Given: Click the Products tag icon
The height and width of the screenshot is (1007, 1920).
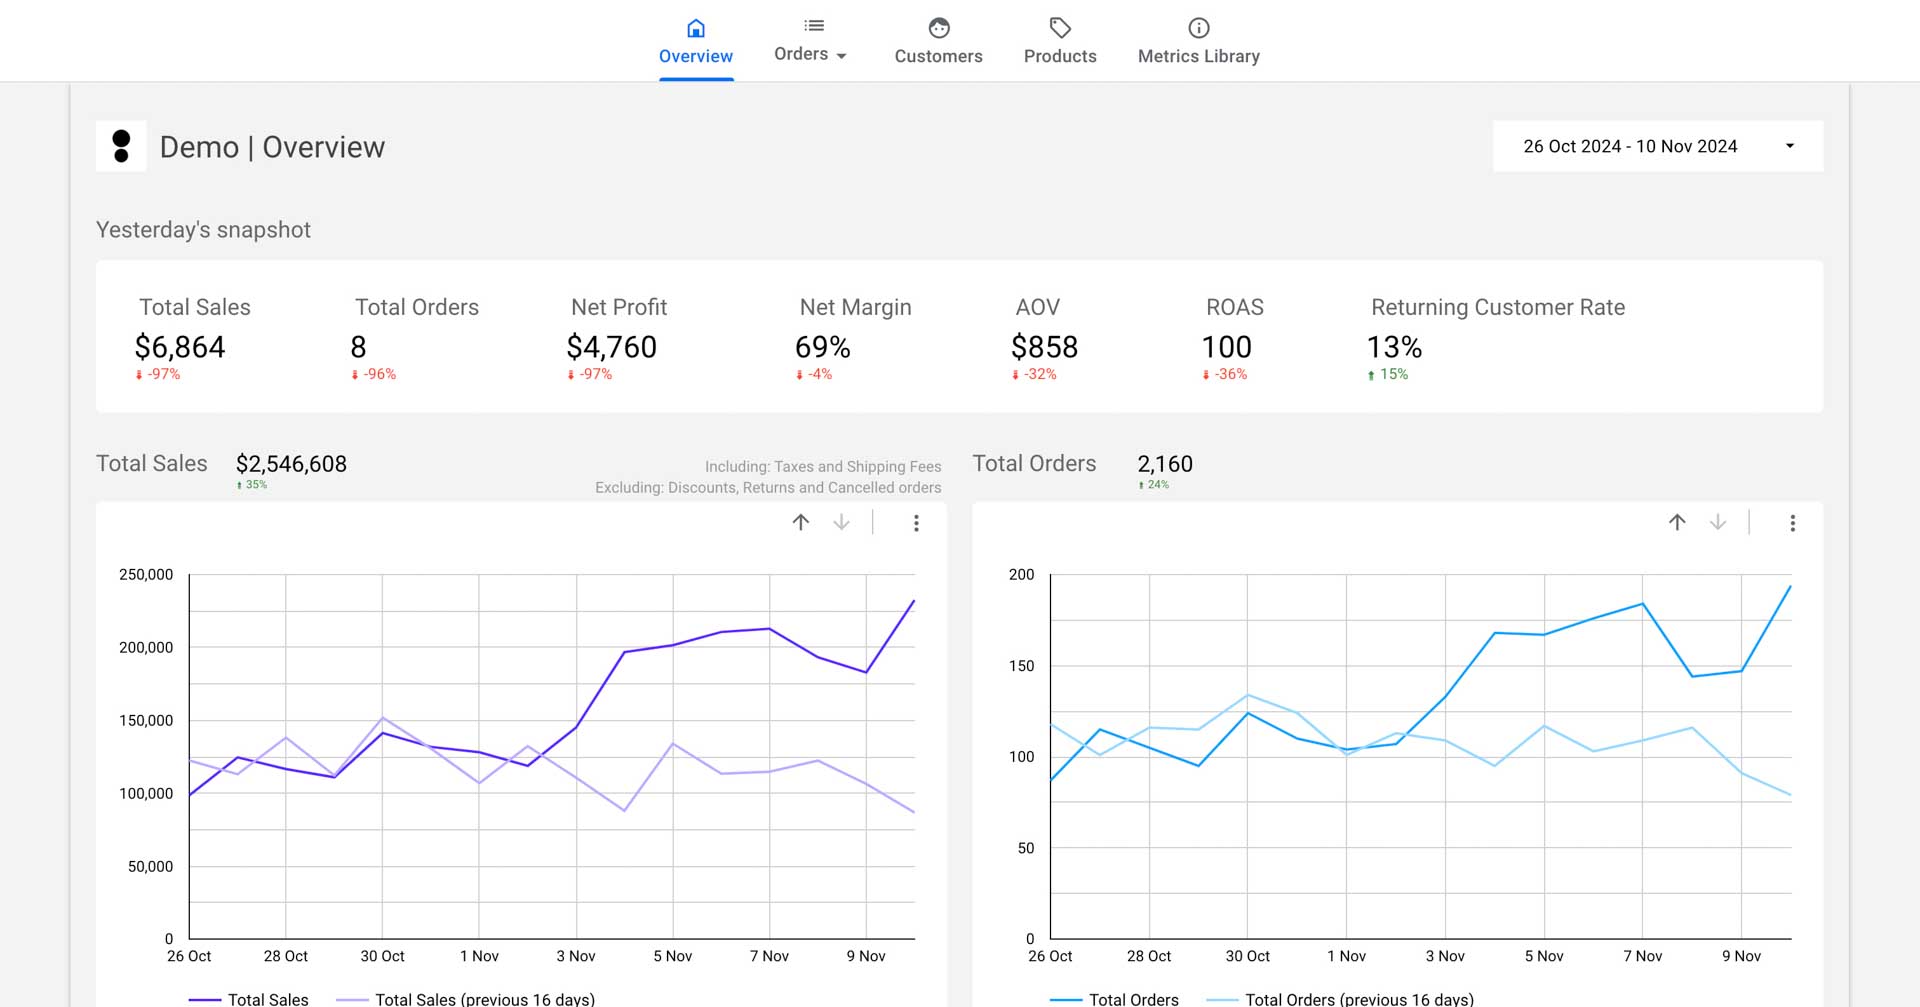Looking at the screenshot, I should [1060, 27].
